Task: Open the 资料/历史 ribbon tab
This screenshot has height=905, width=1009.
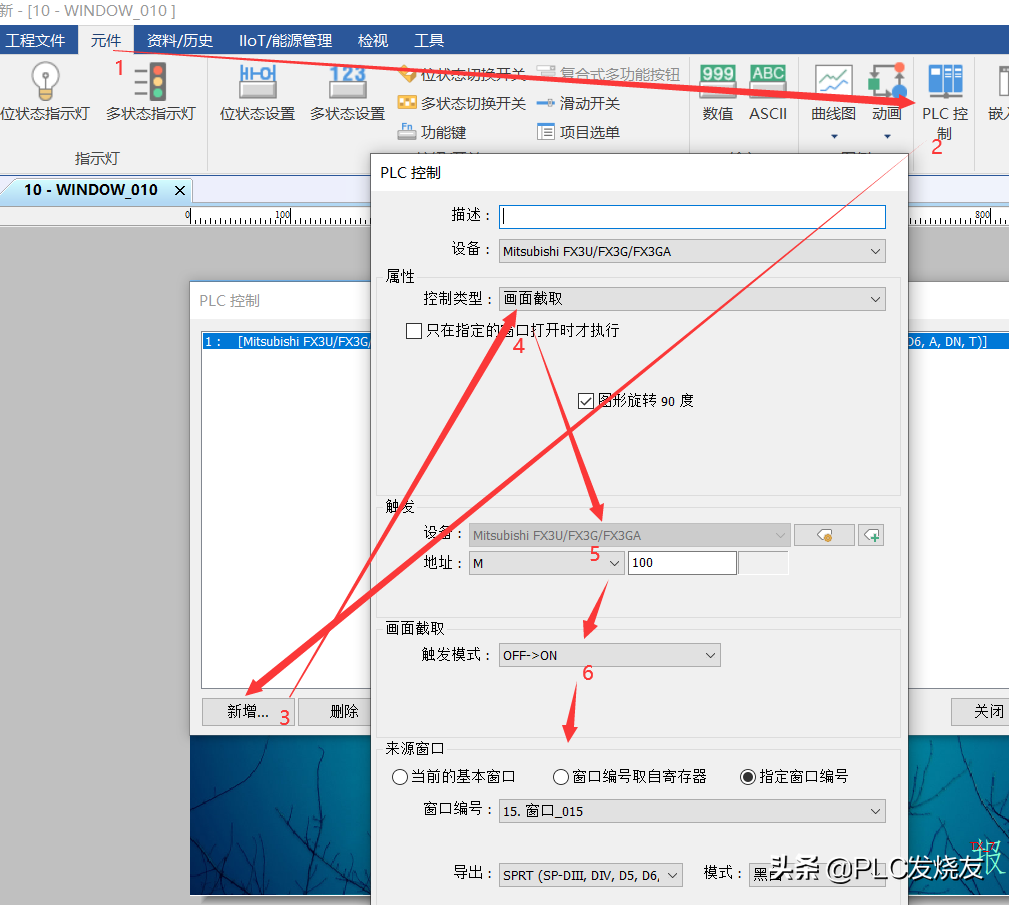Action: (180, 41)
